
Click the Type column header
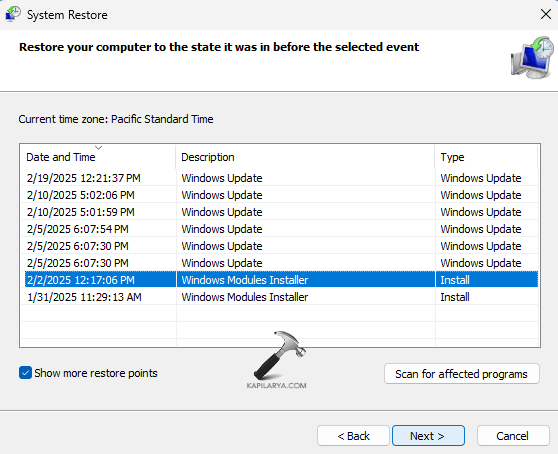[486, 157]
